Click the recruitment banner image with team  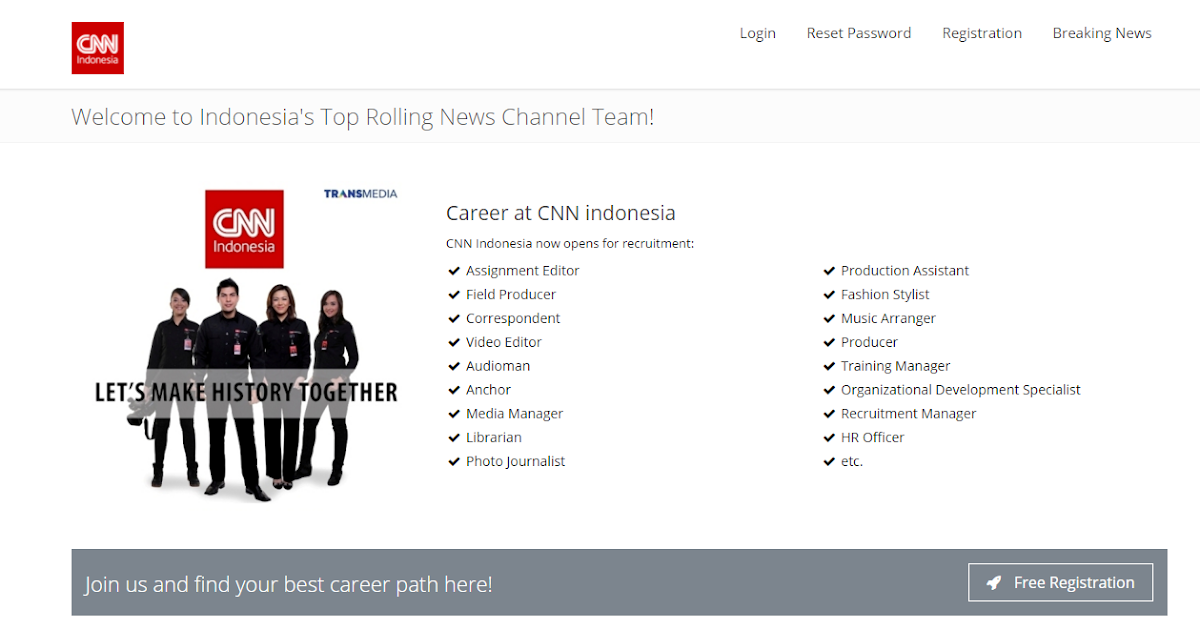pos(245,343)
